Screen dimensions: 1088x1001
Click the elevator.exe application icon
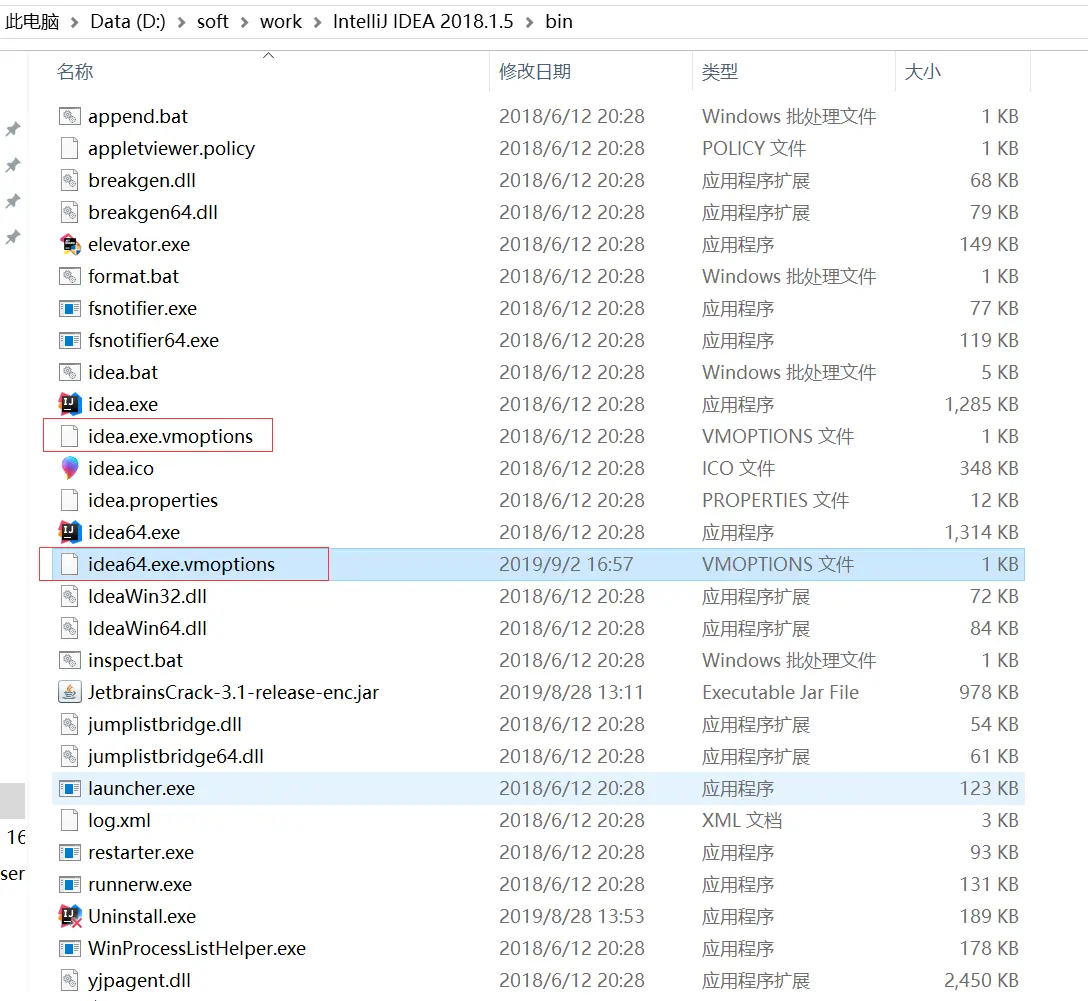[69, 244]
